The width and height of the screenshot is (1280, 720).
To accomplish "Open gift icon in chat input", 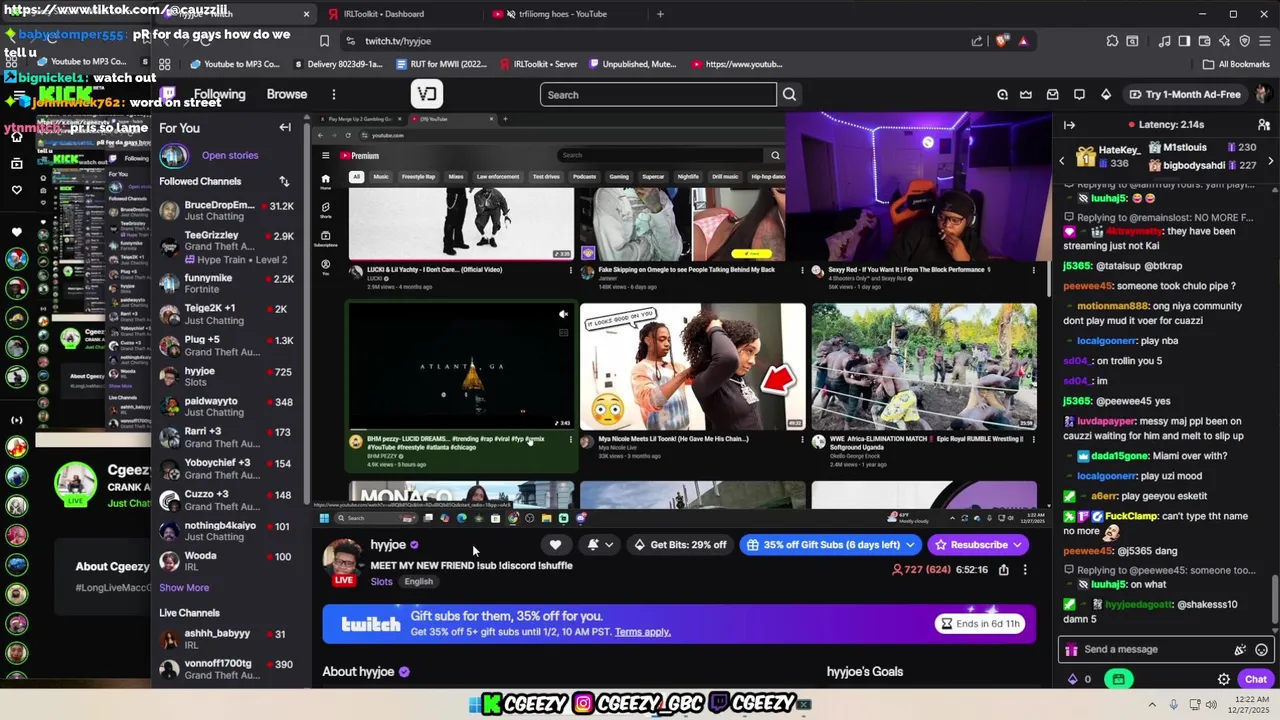I will pyautogui.click(x=1071, y=650).
